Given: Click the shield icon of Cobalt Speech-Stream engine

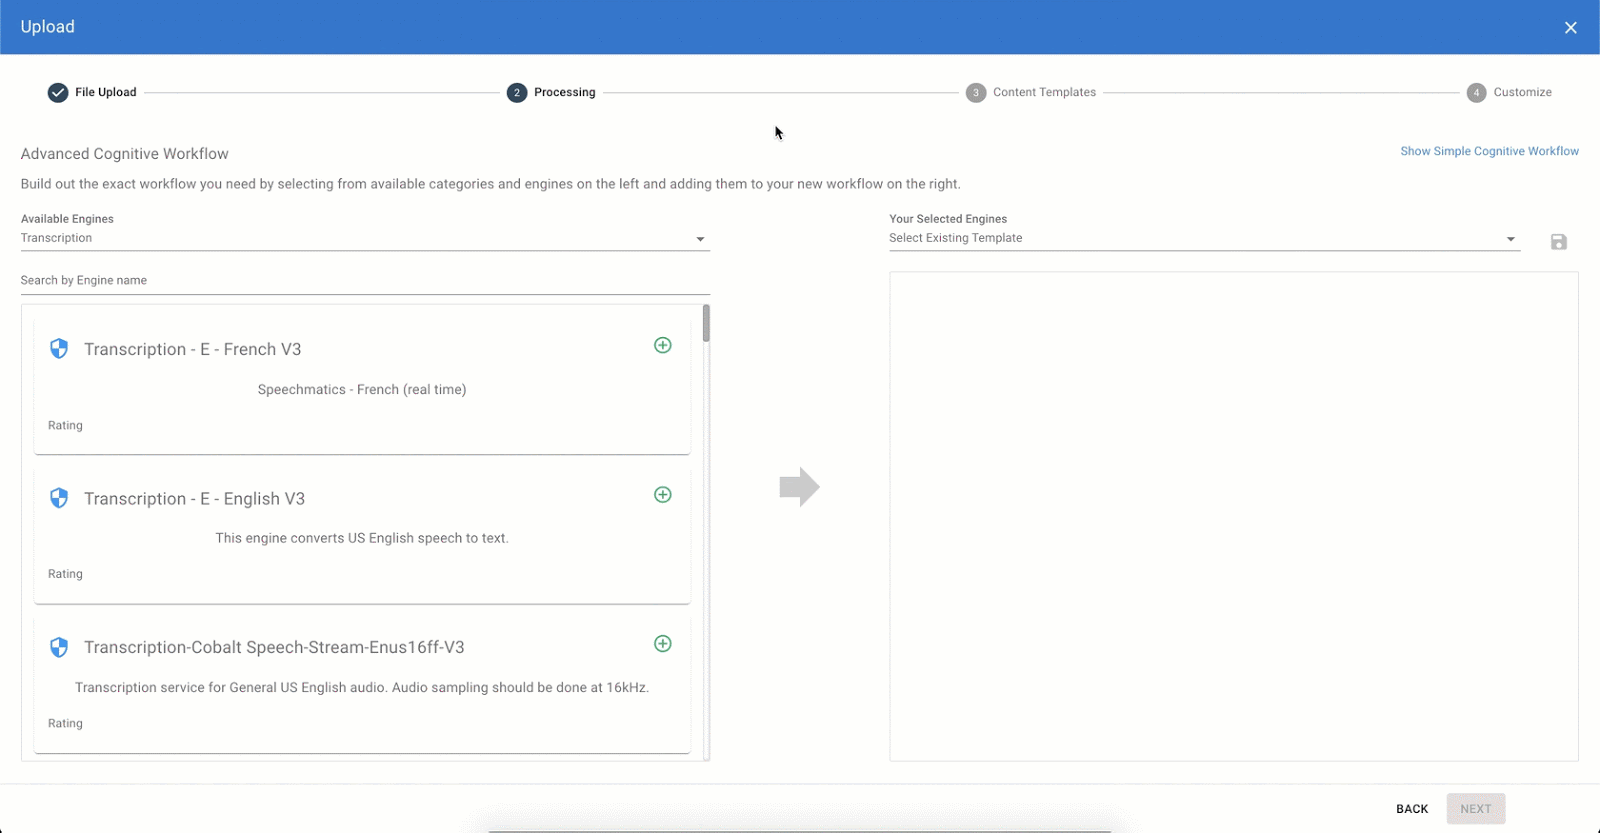Looking at the screenshot, I should point(59,647).
